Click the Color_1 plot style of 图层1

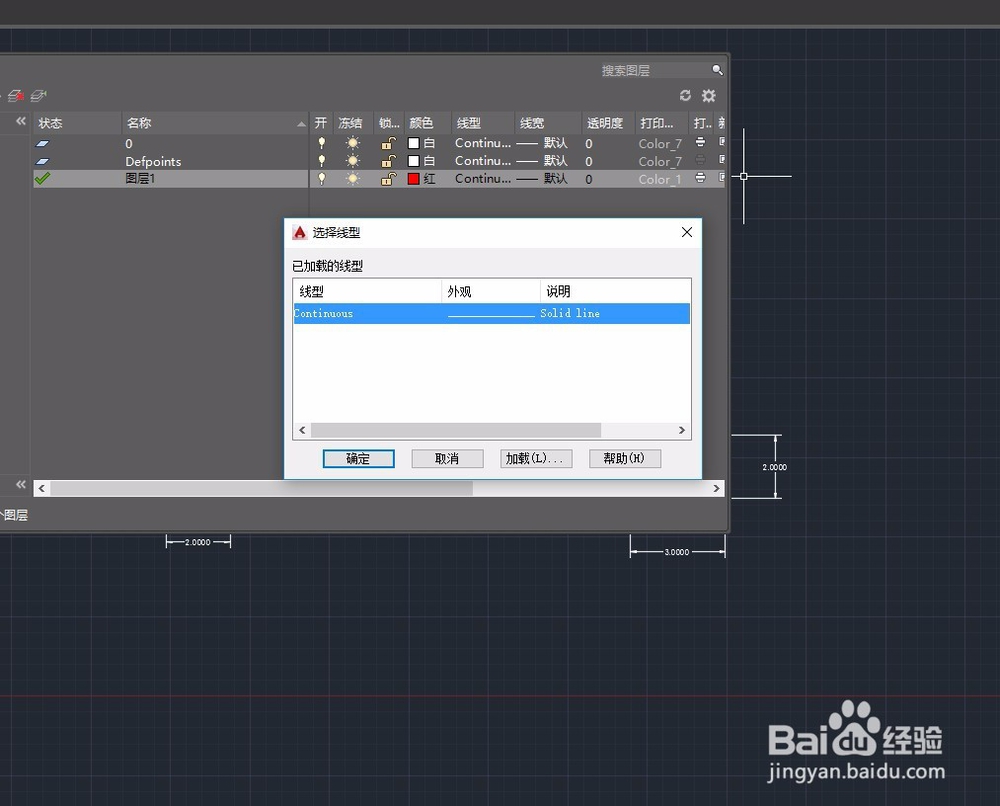660,179
